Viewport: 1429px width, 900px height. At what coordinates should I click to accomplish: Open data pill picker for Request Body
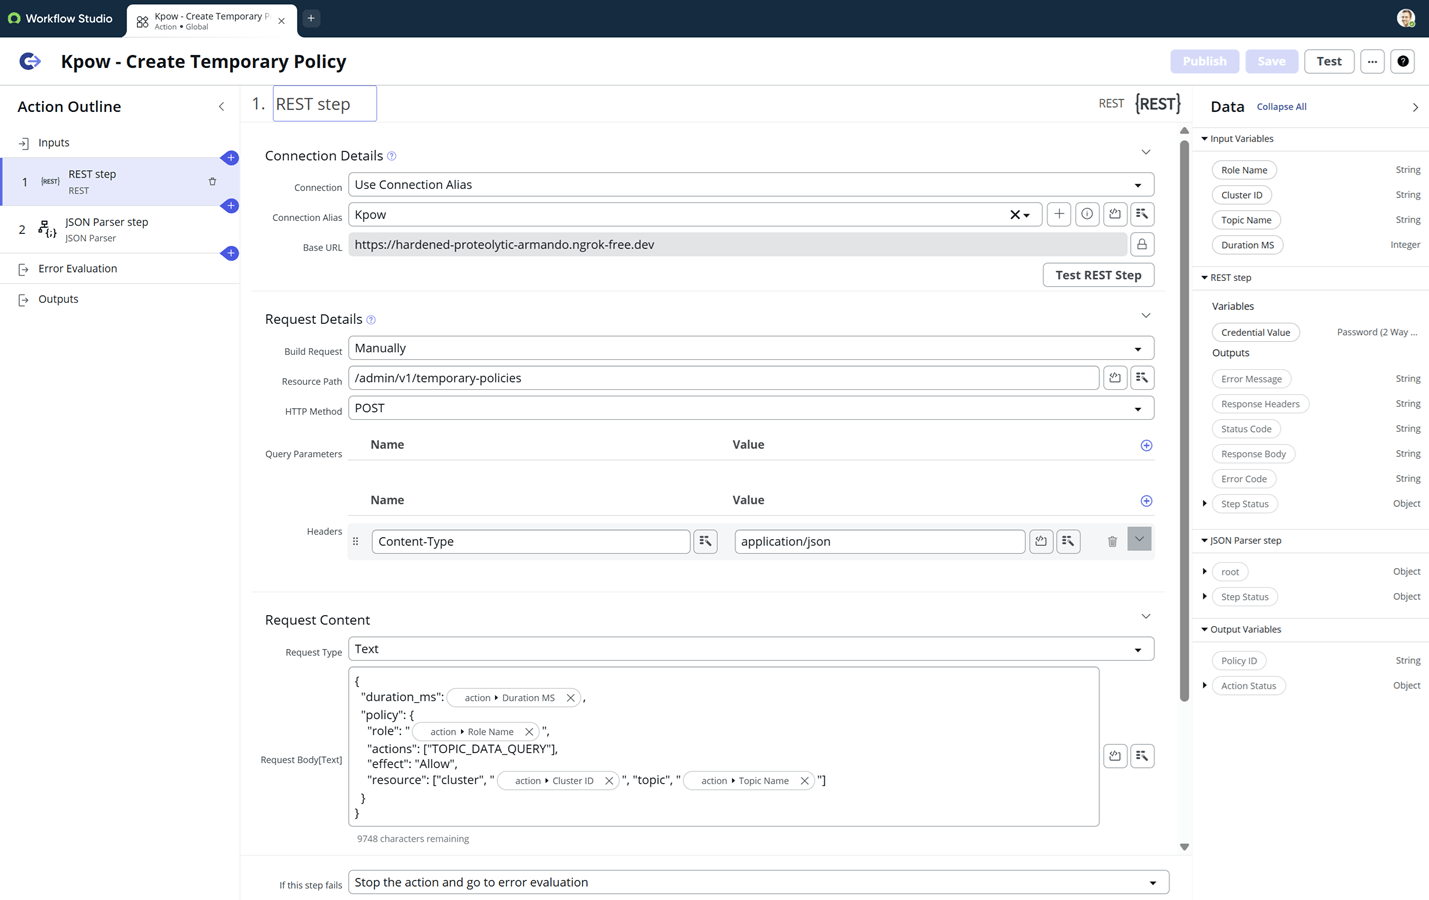coord(1142,756)
